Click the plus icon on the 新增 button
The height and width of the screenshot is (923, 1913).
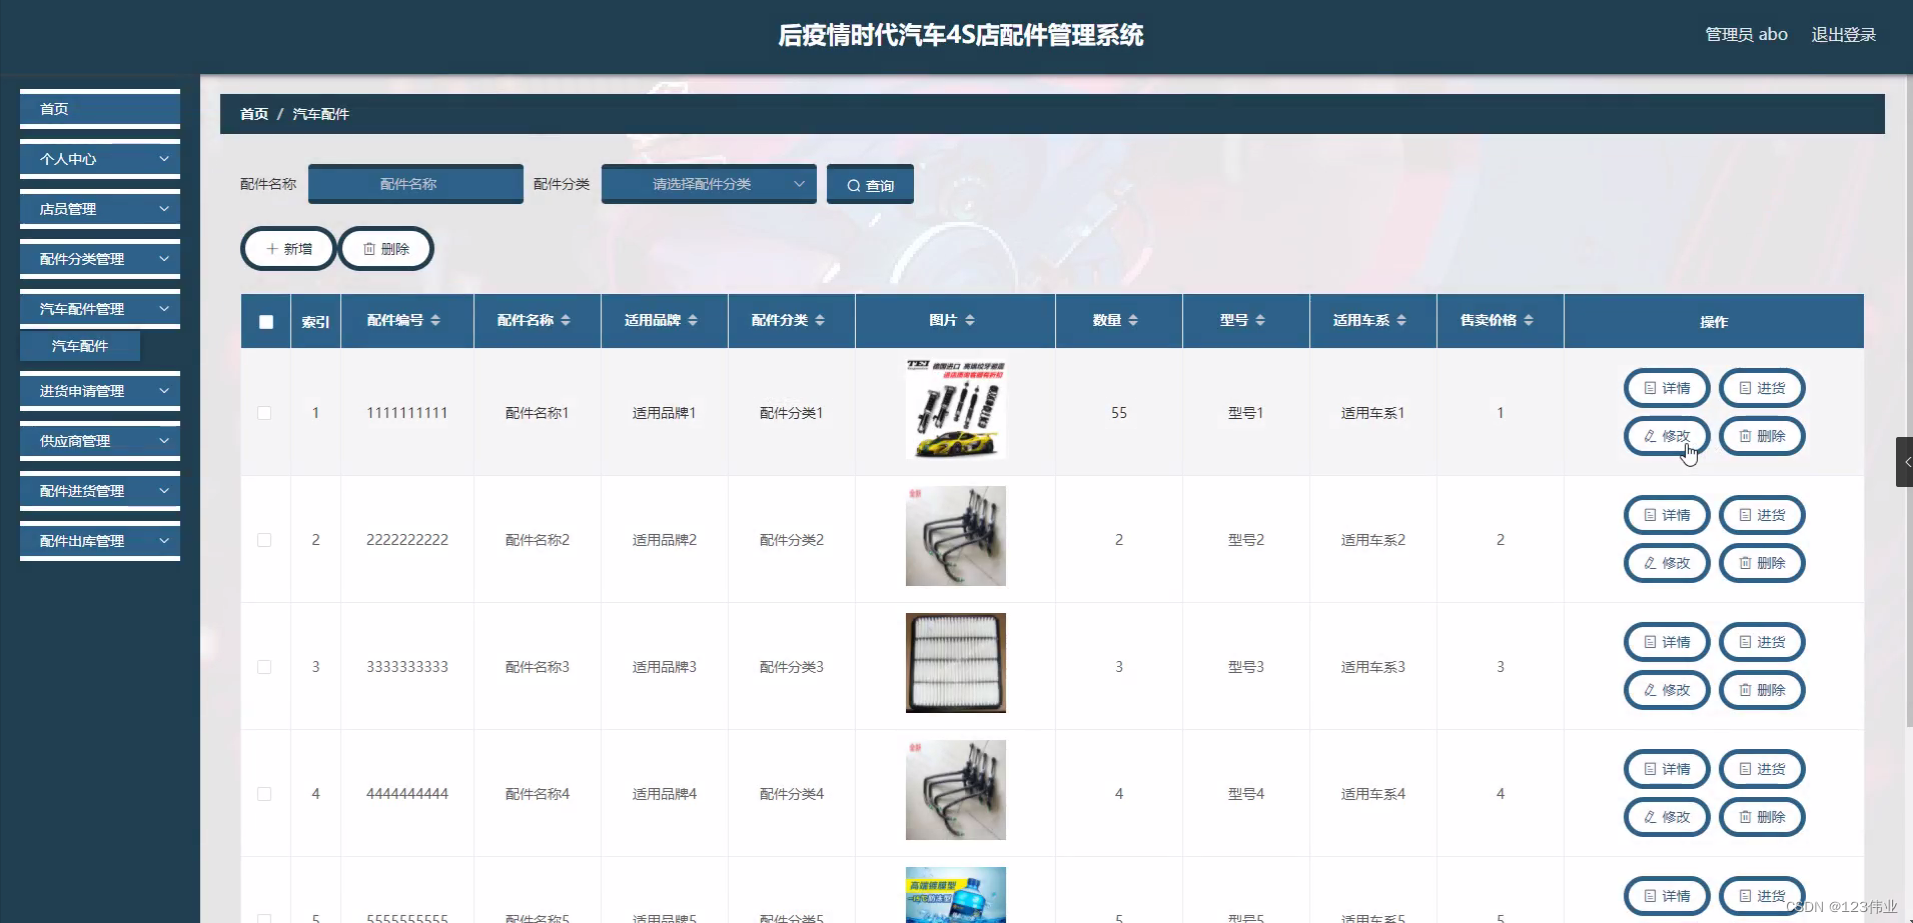[272, 248]
